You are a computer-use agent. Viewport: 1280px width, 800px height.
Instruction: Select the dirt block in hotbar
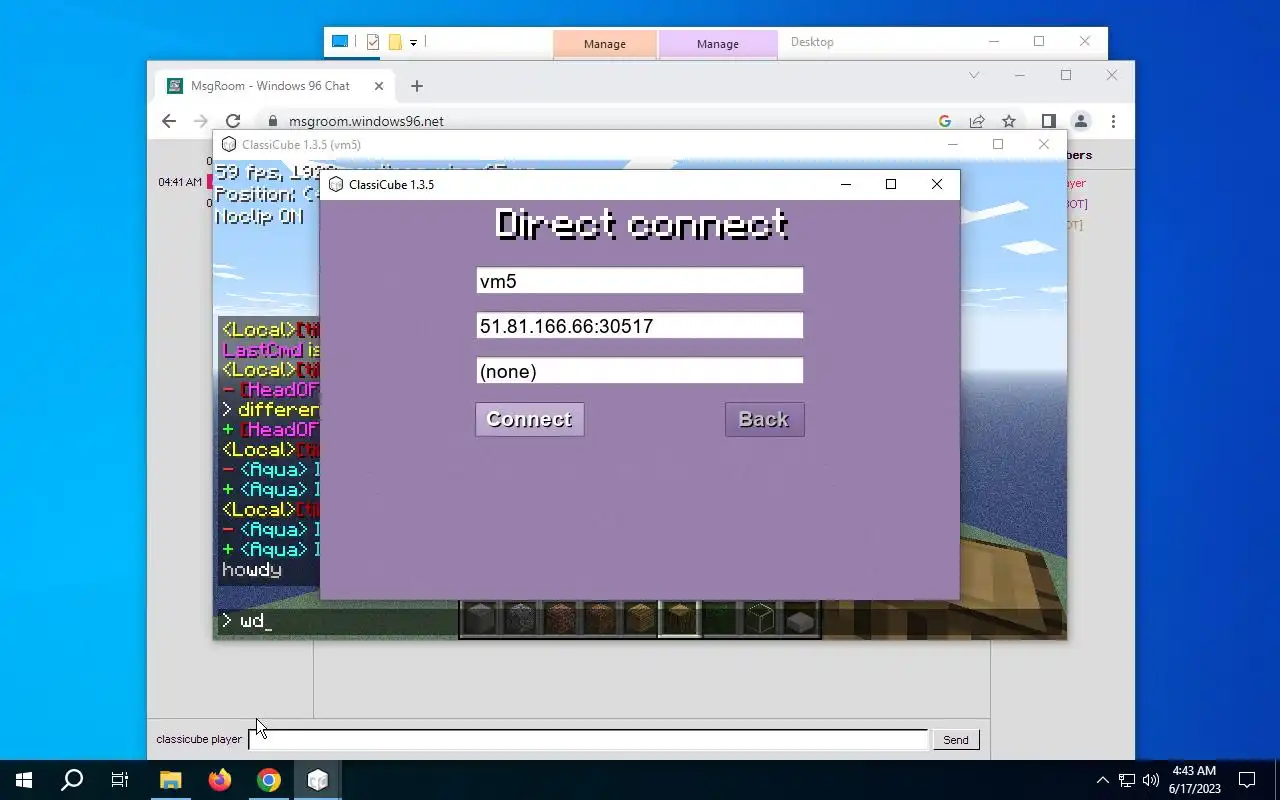coord(599,619)
